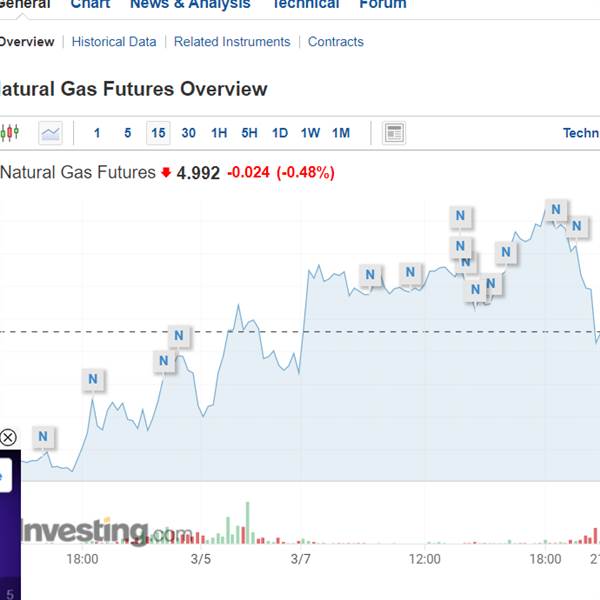
Task: Open the leftmost N news marker
Action: click(x=43, y=436)
